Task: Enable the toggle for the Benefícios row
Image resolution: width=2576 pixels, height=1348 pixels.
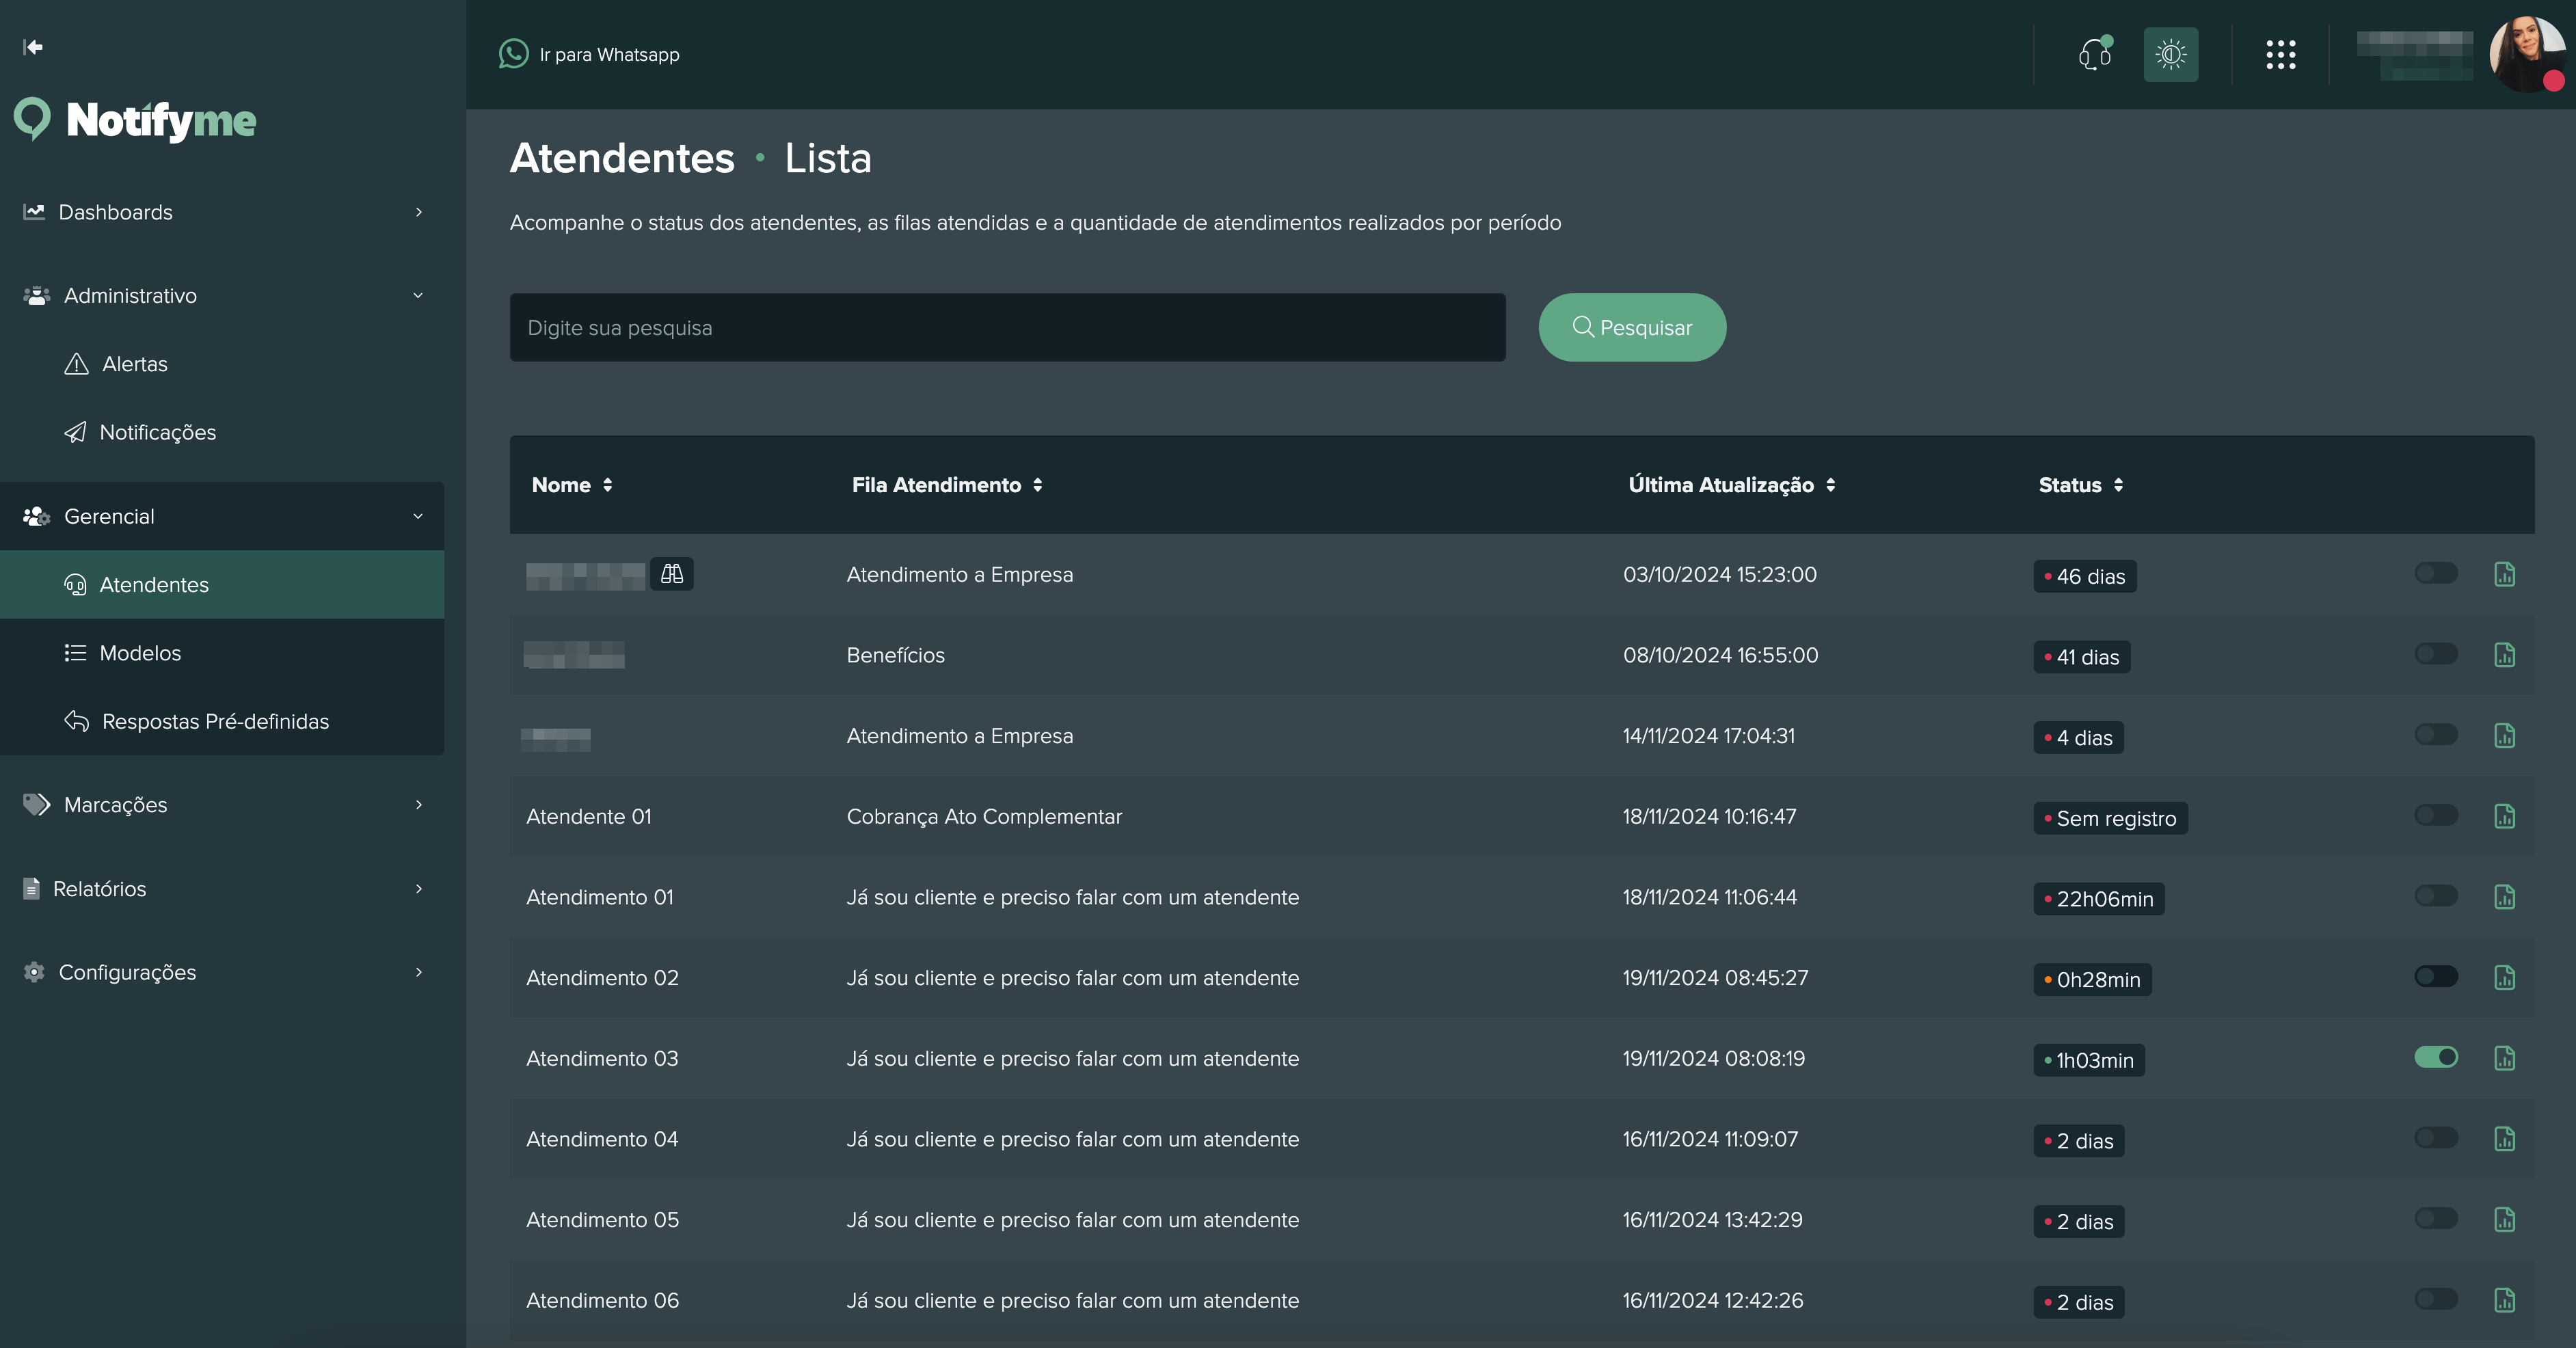Action: (x=2436, y=654)
